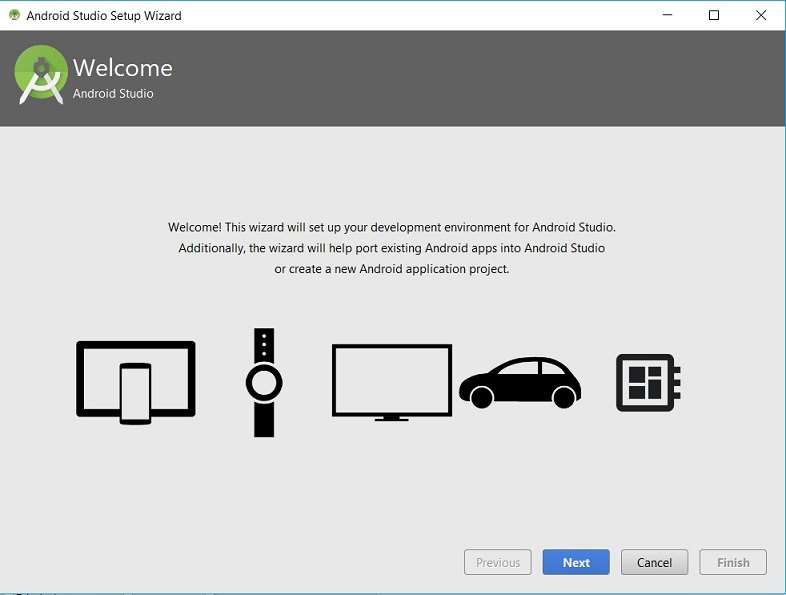Click the line 'or create a new Android application project.'
Screen dimensions: 786x595
click(x=392, y=269)
